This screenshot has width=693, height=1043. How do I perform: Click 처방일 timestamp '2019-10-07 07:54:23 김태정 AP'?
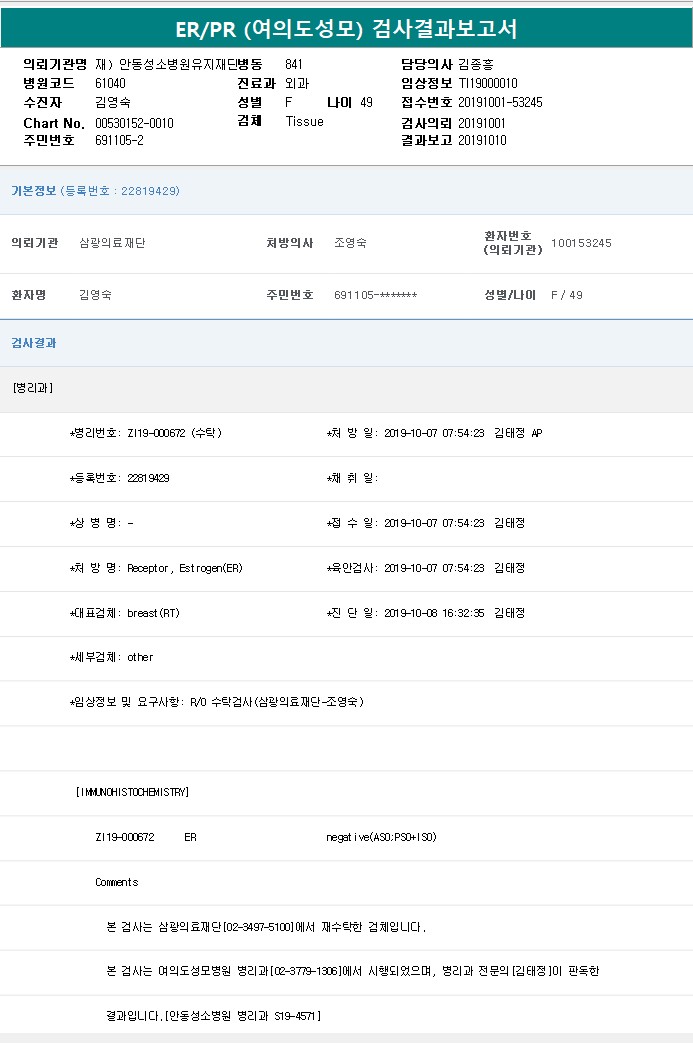click(x=464, y=433)
